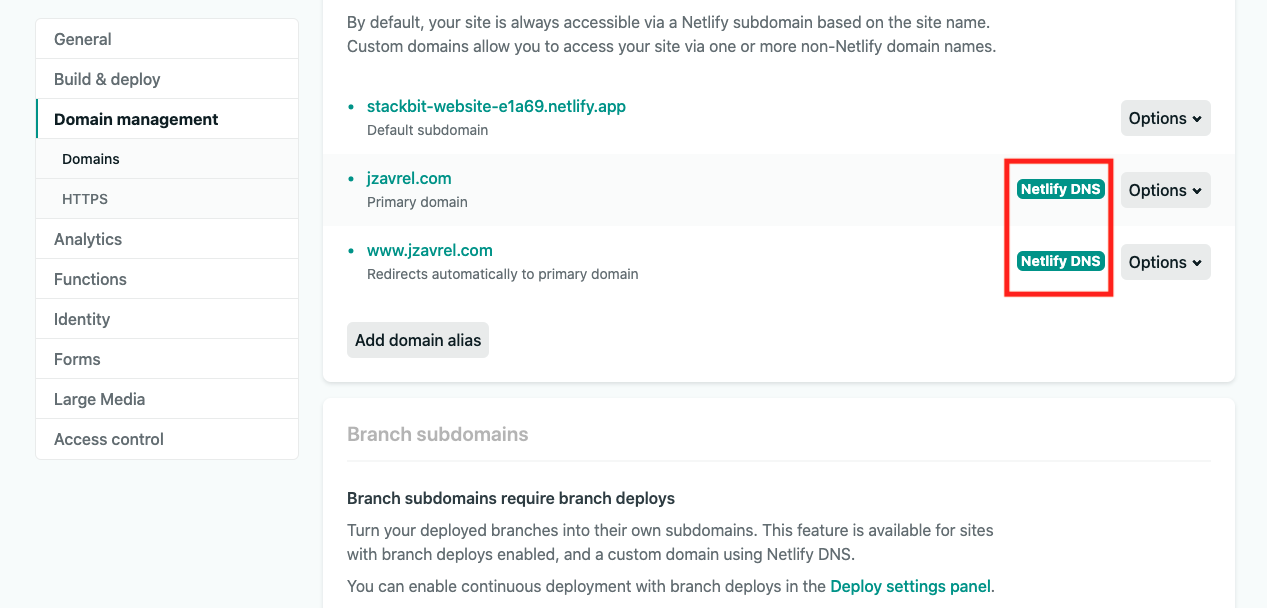This screenshot has height=608, width=1267.
Task: Open the HTTPS sub-item
Action: tap(167, 199)
